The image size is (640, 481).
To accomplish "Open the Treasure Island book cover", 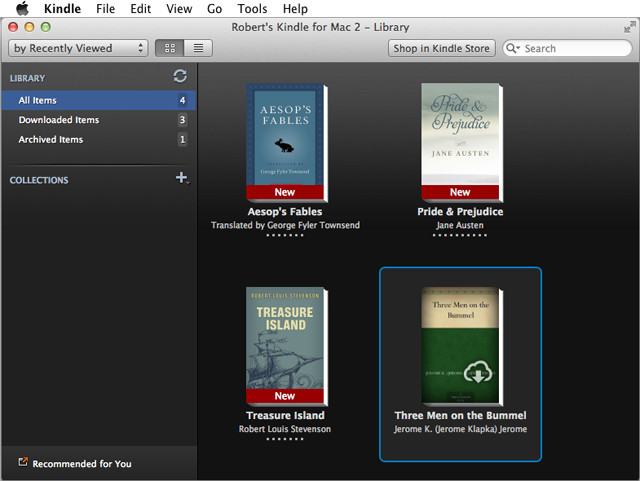I will point(287,346).
